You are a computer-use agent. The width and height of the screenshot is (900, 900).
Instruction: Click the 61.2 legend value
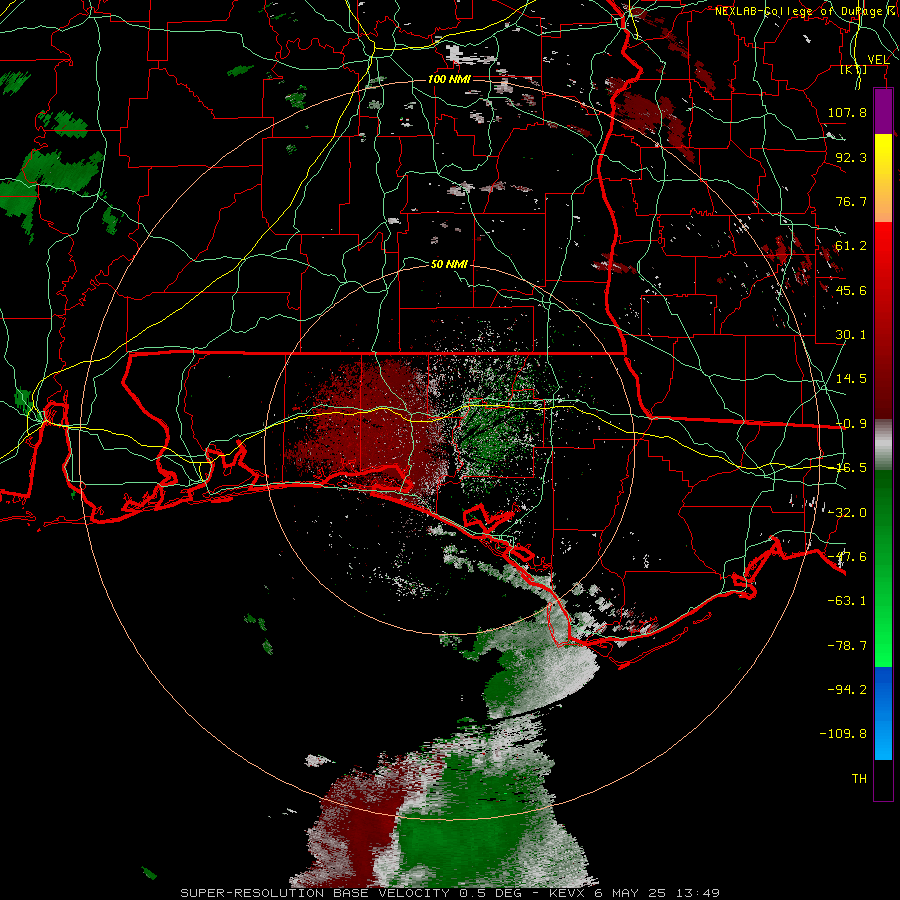point(851,246)
